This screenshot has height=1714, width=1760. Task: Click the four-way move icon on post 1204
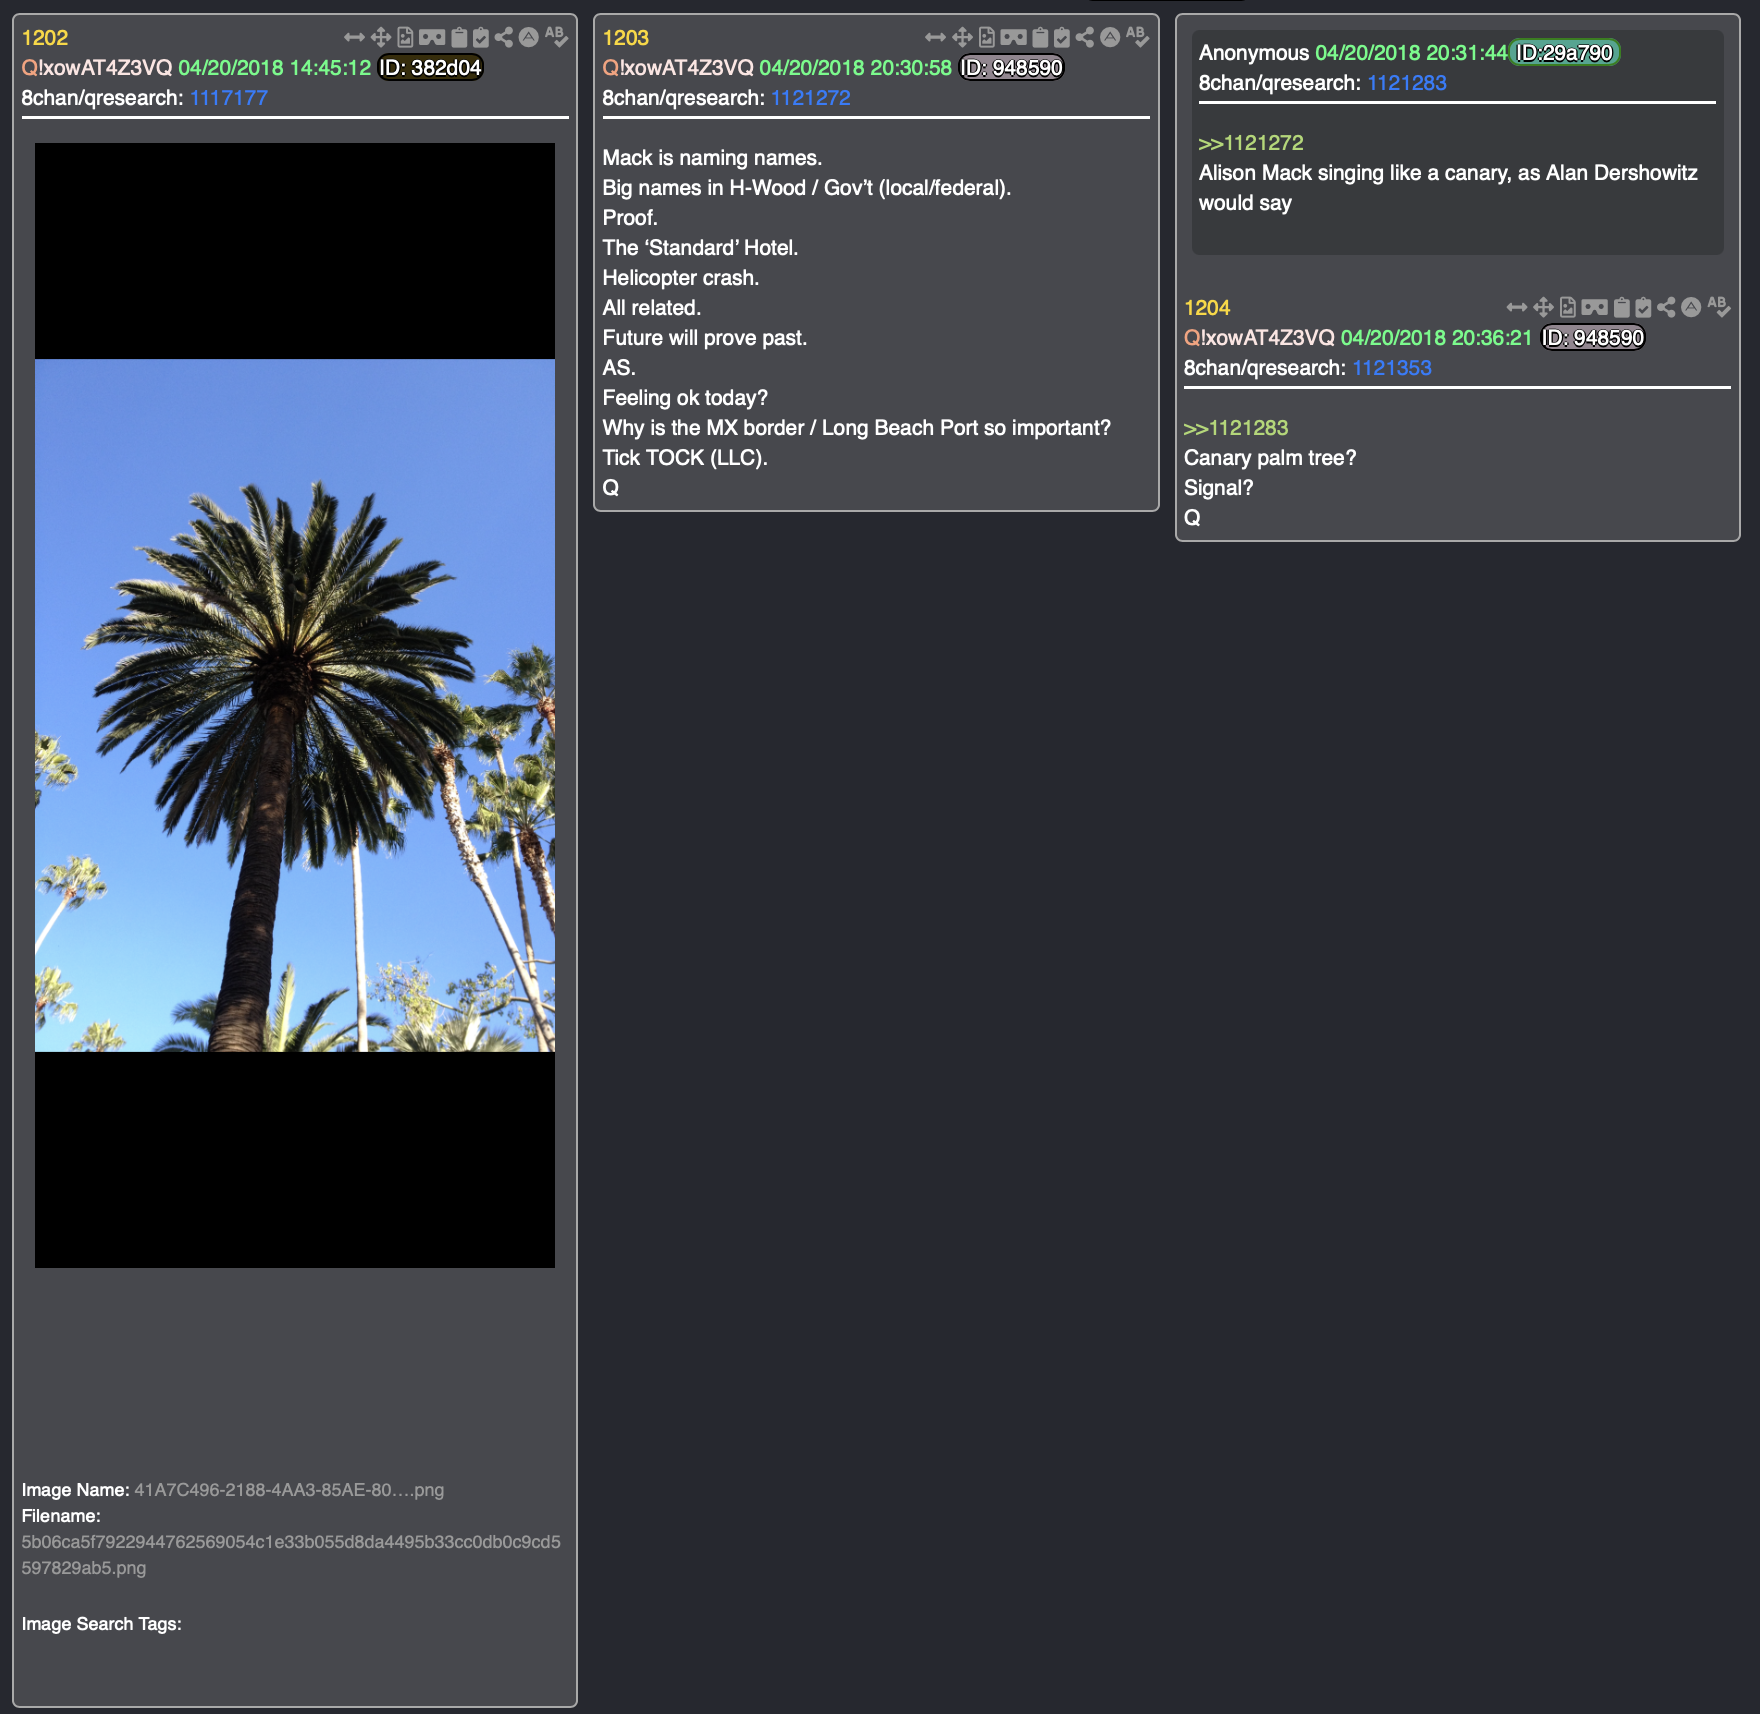coord(1544,308)
